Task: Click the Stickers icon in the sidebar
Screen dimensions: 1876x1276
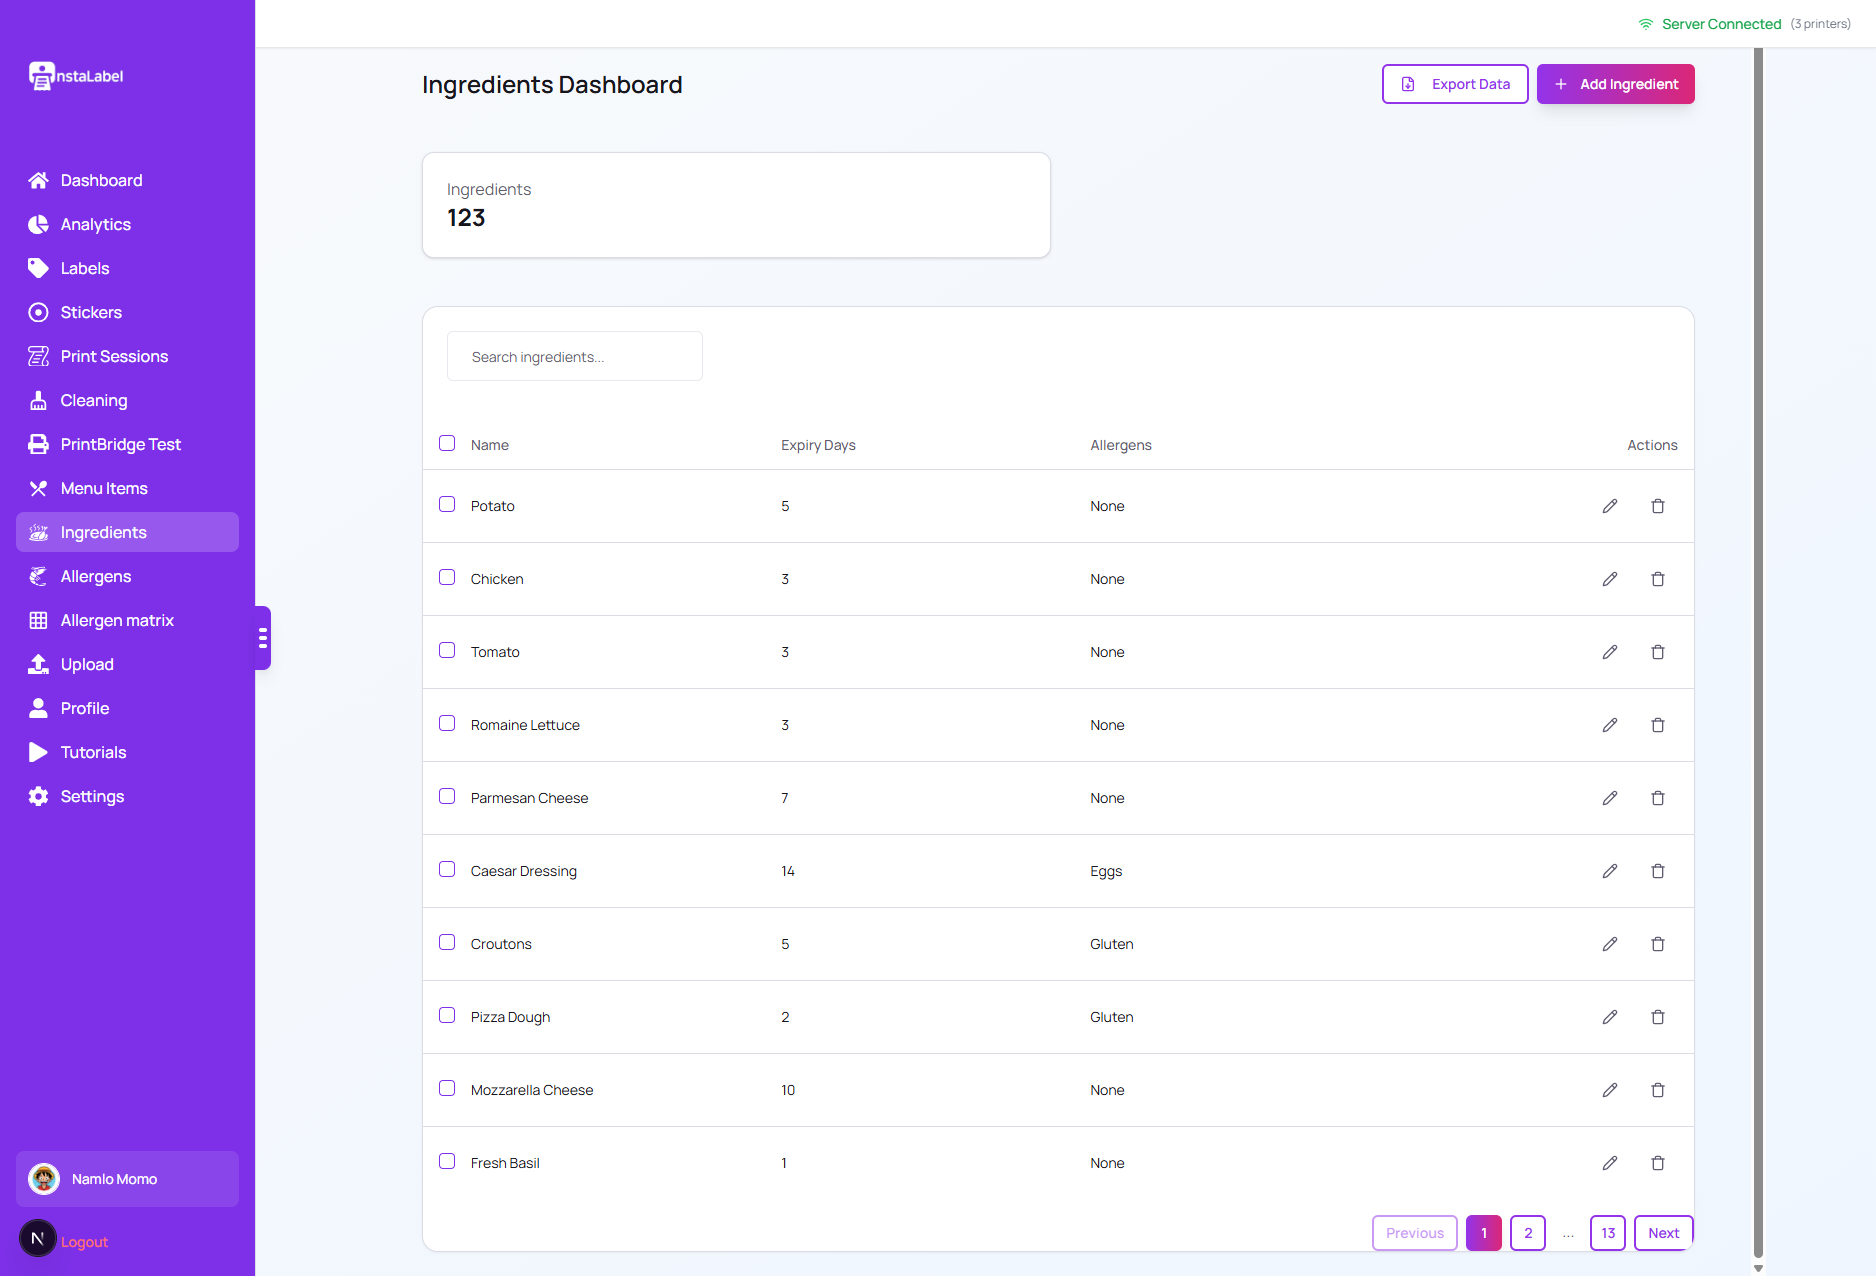Action: (x=38, y=312)
